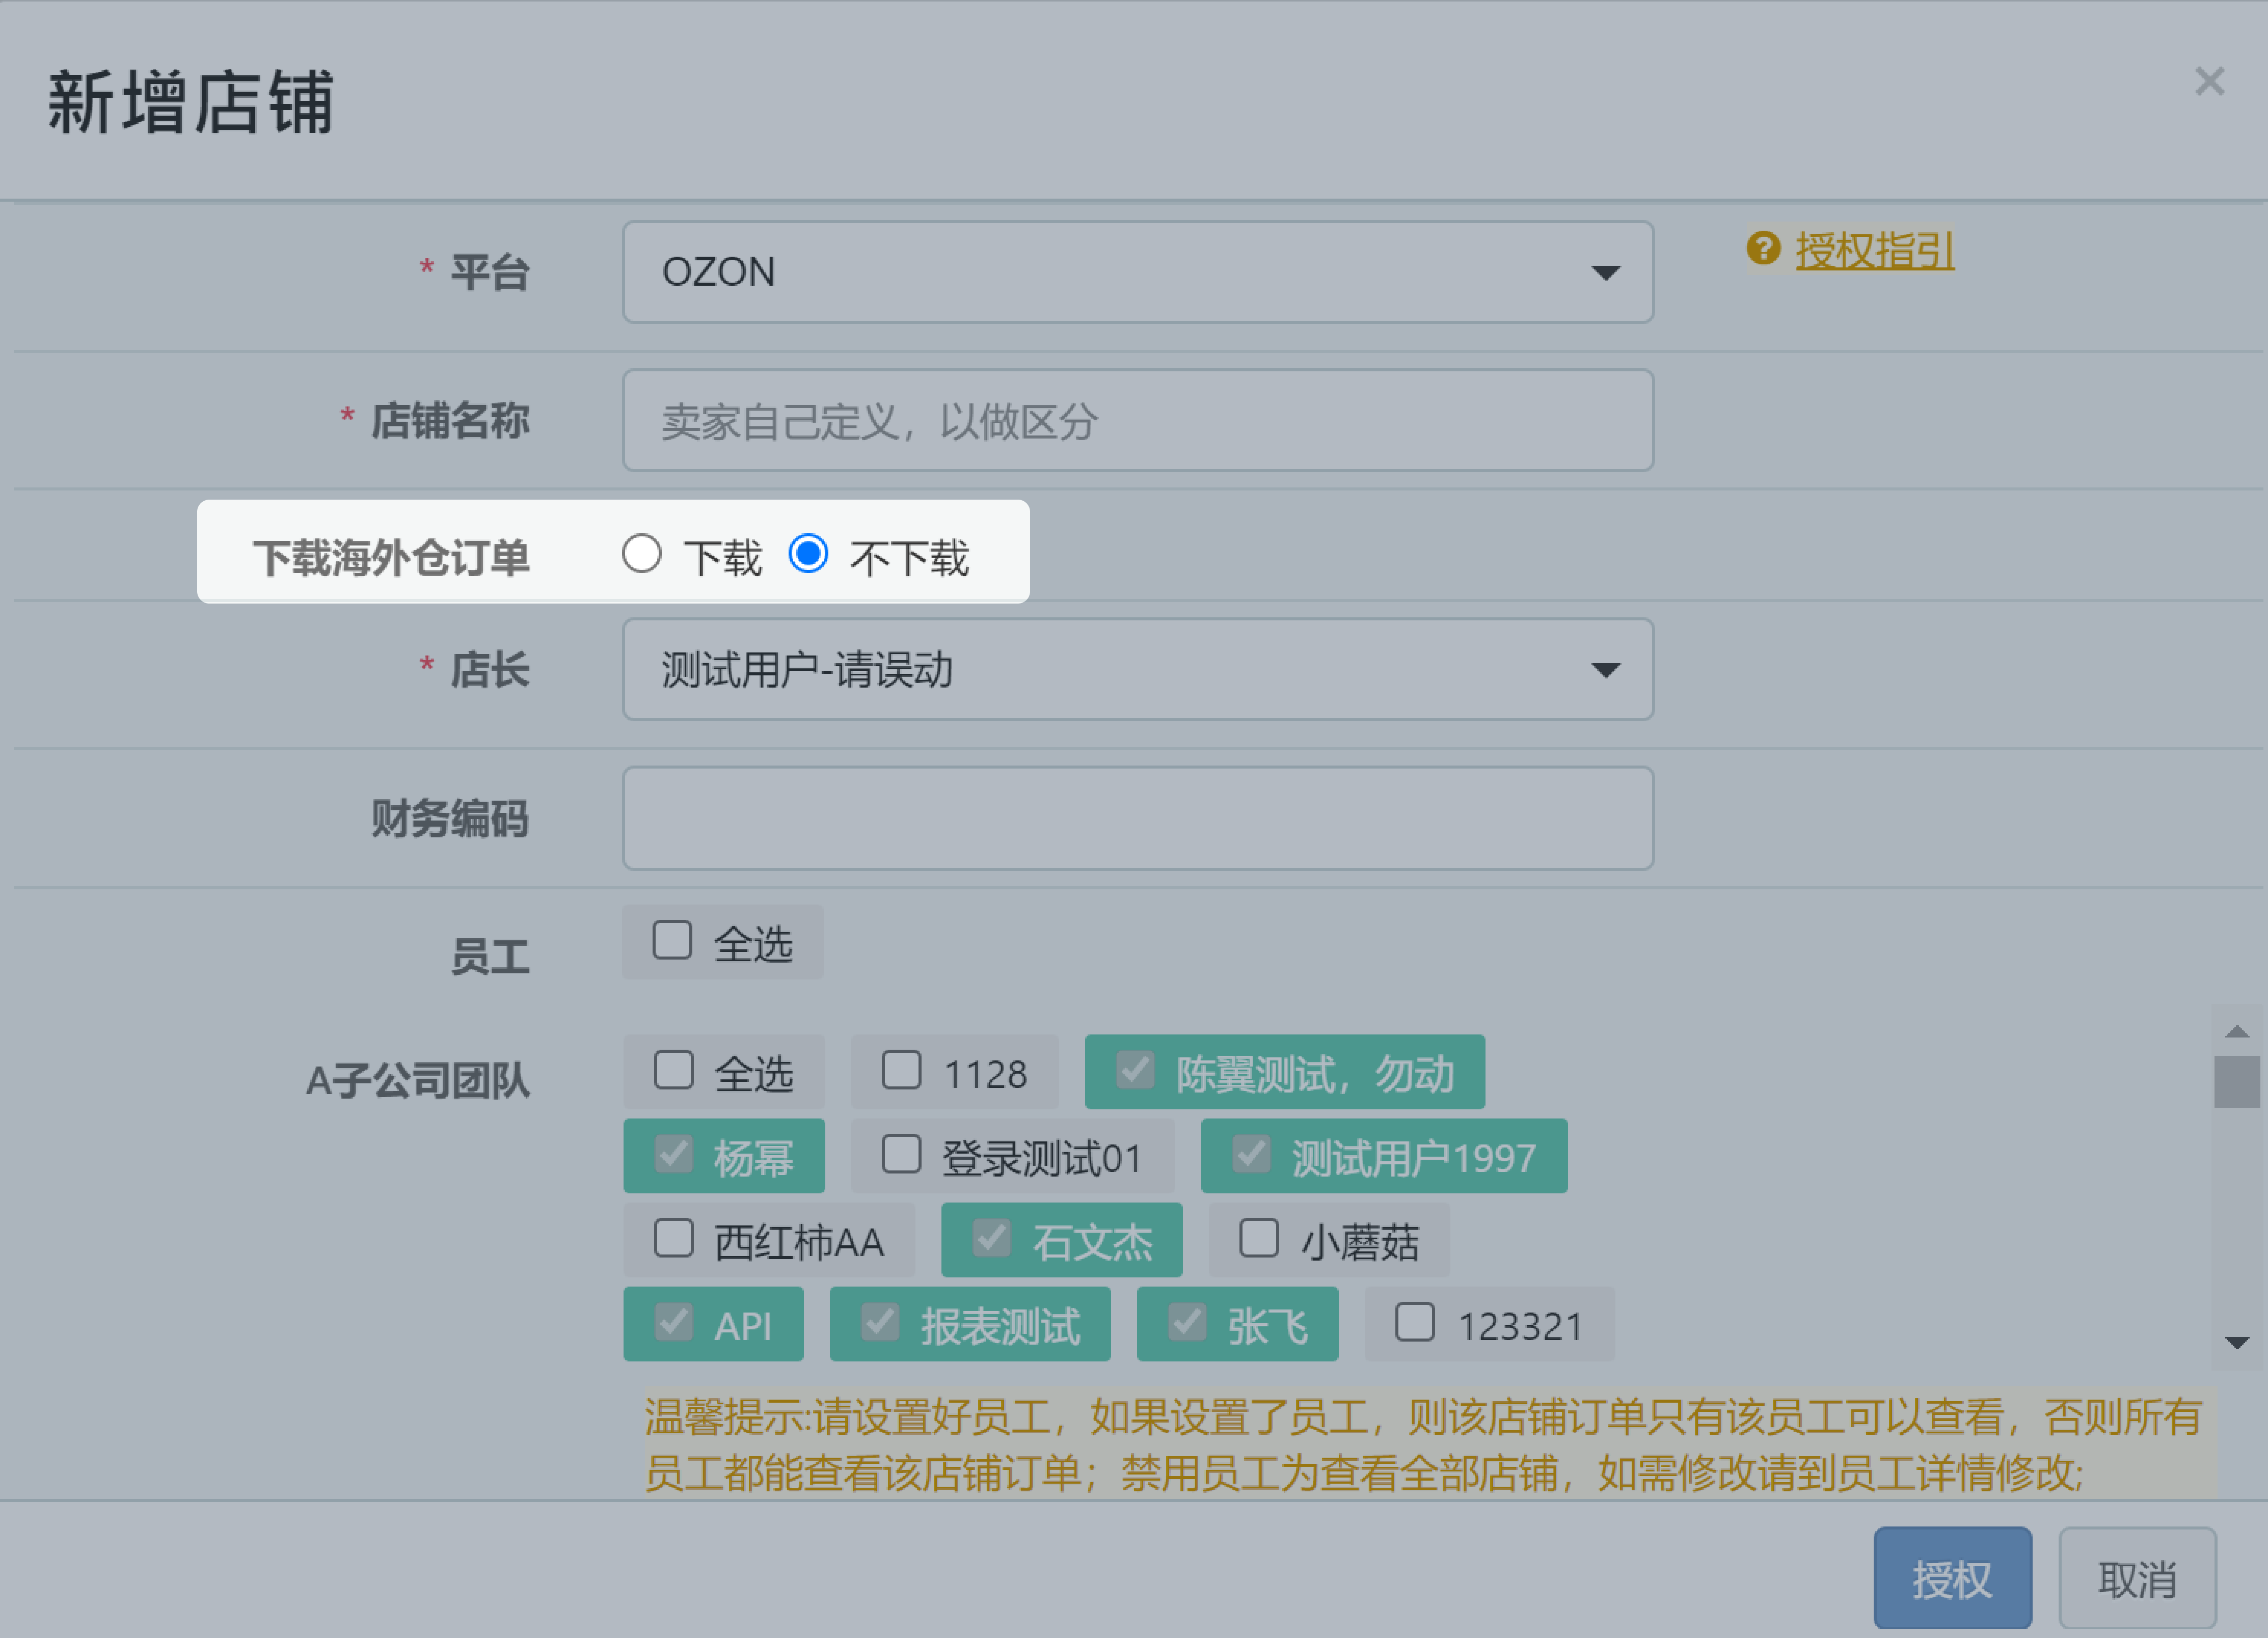Screen dimensions: 2268x1638
Task: Click the 店铺名称 input field
Action: tap(1137, 420)
